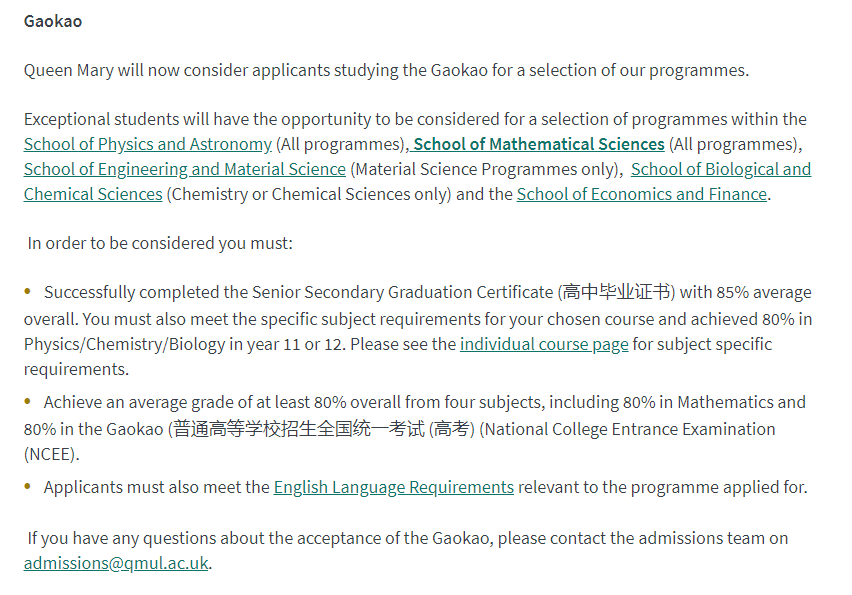Open School of Physics and Astronomy link

(147, 144)
